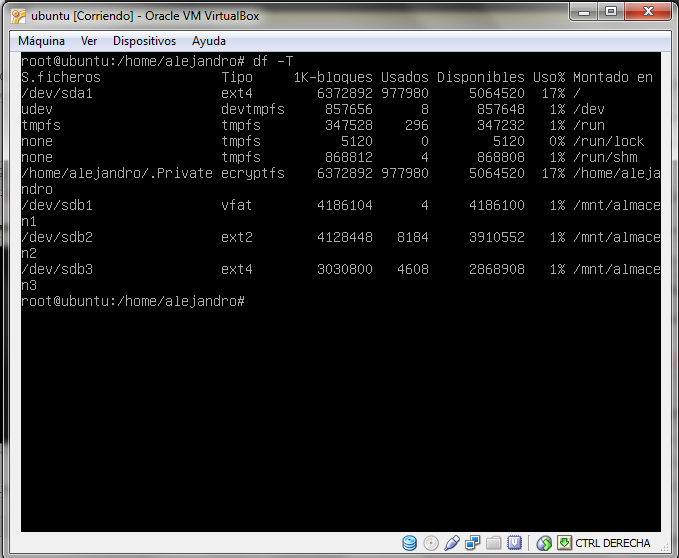This screenshot has height=558, width=679.
Task: Click the CTRL DERECHA host key label
Action: click(613, 543)
